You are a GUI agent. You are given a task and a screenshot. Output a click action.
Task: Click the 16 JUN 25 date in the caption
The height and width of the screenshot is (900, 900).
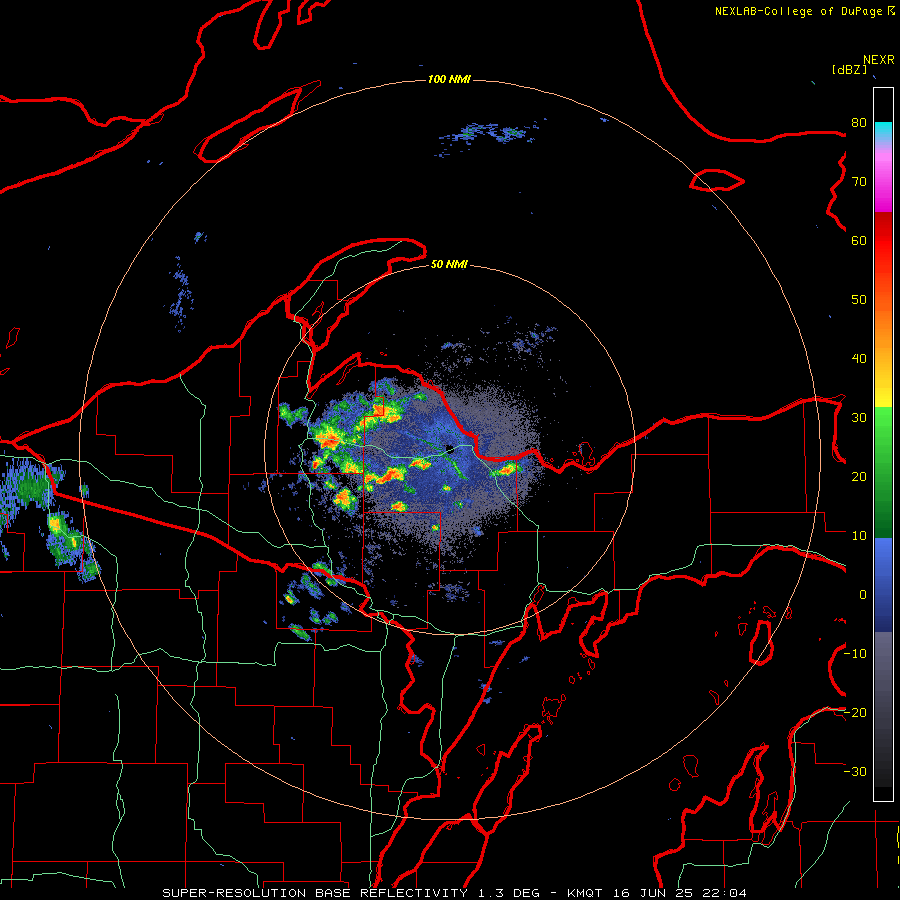(653, 893)
